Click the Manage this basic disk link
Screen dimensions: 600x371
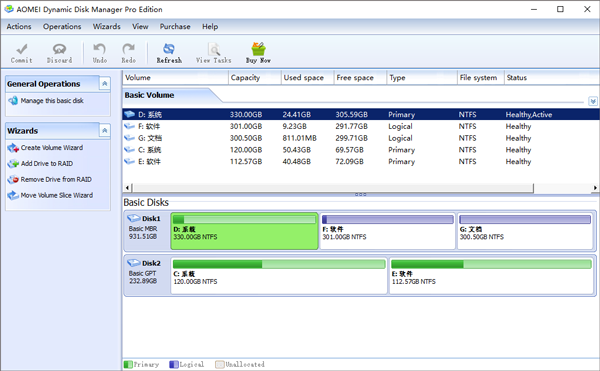tap(52, 101)
